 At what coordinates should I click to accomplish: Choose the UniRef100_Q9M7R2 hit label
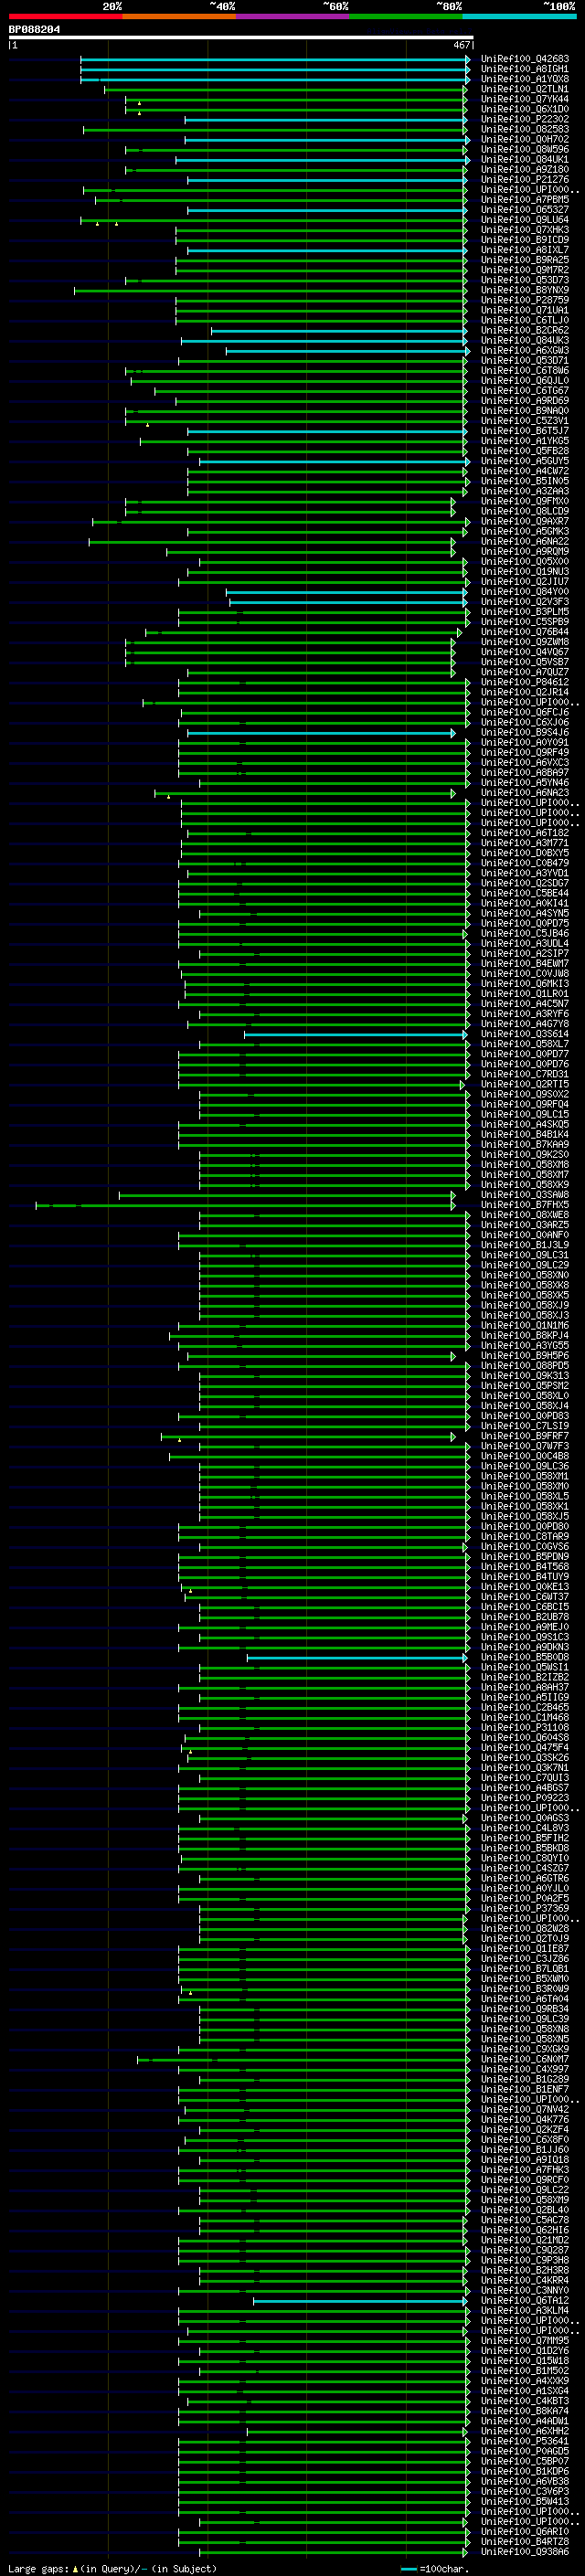coord(525,270)
